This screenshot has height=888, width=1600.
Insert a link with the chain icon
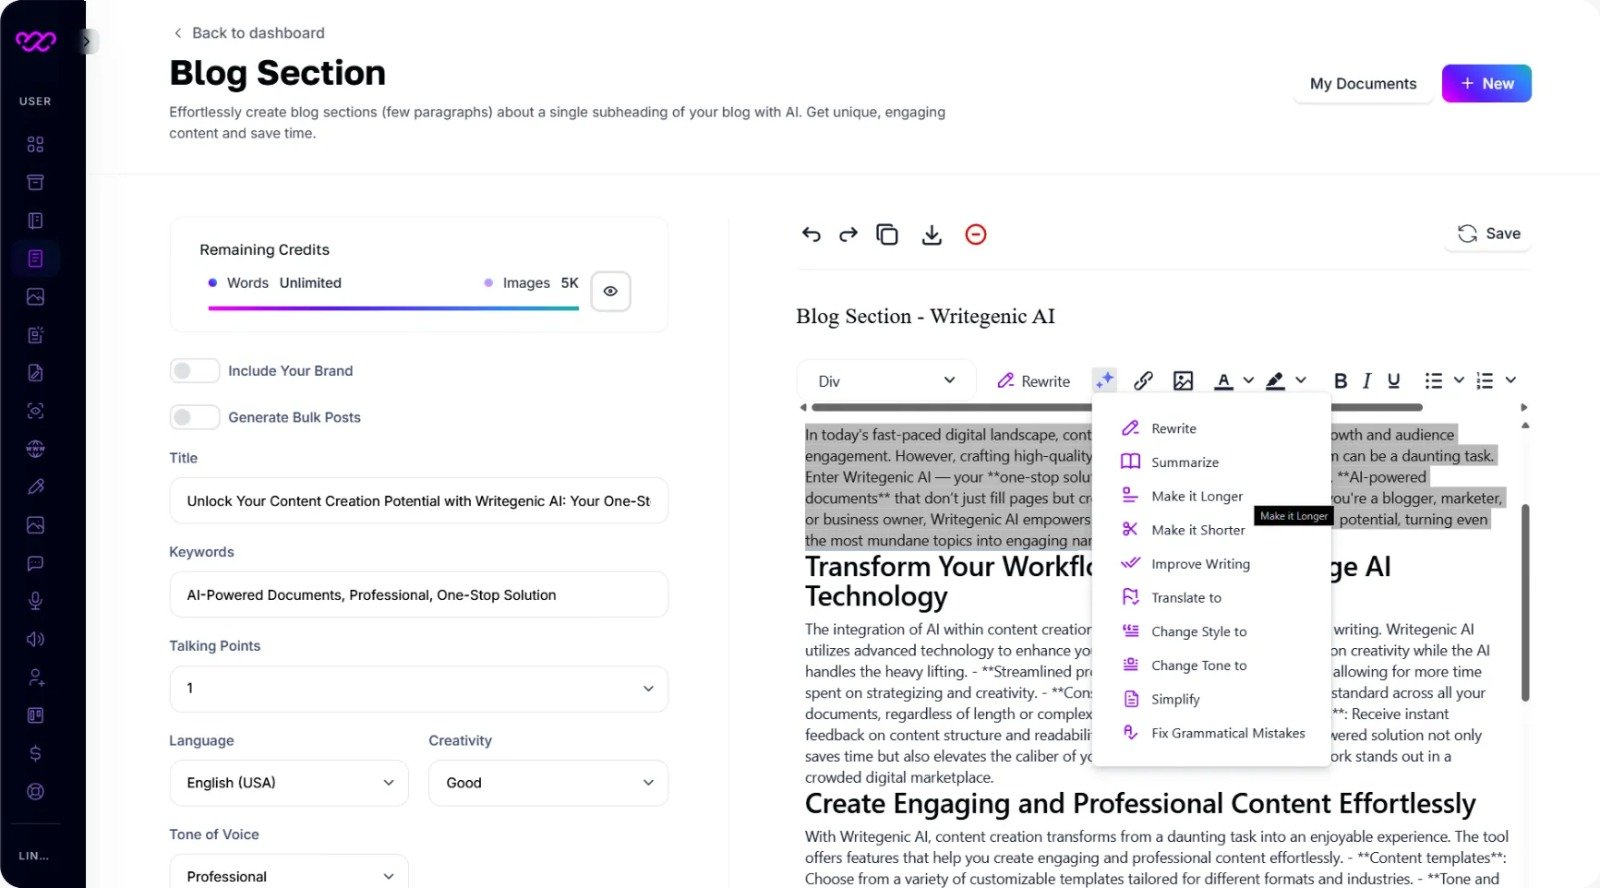1143,380
